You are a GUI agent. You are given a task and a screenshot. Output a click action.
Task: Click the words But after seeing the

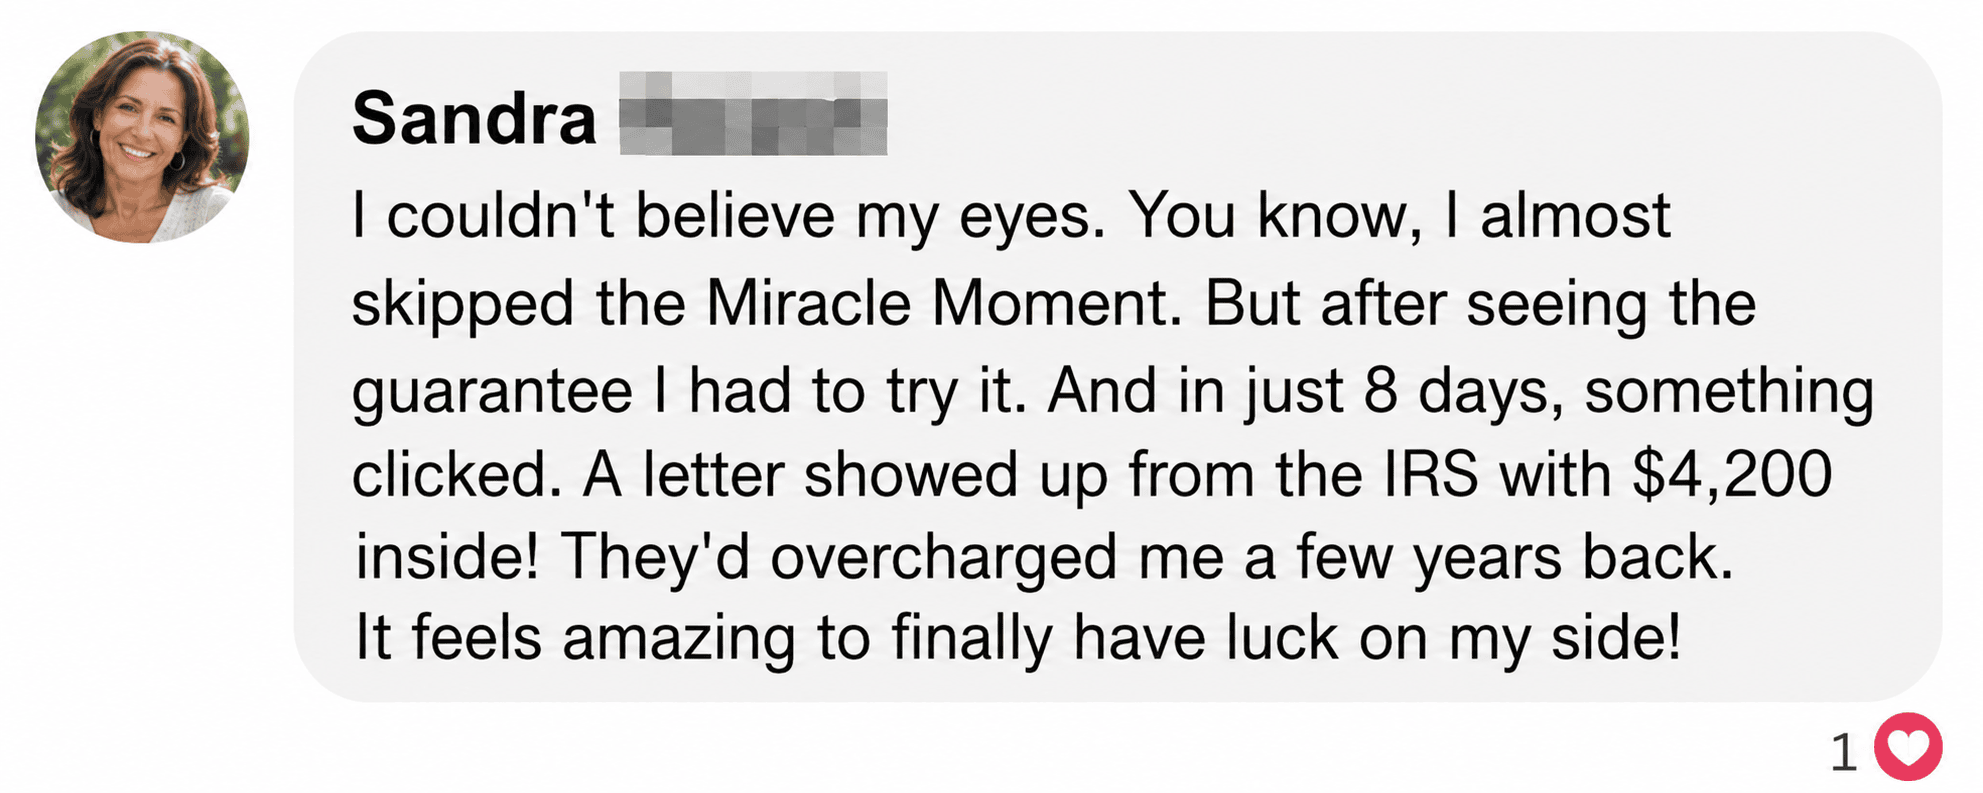point(1480,303)
